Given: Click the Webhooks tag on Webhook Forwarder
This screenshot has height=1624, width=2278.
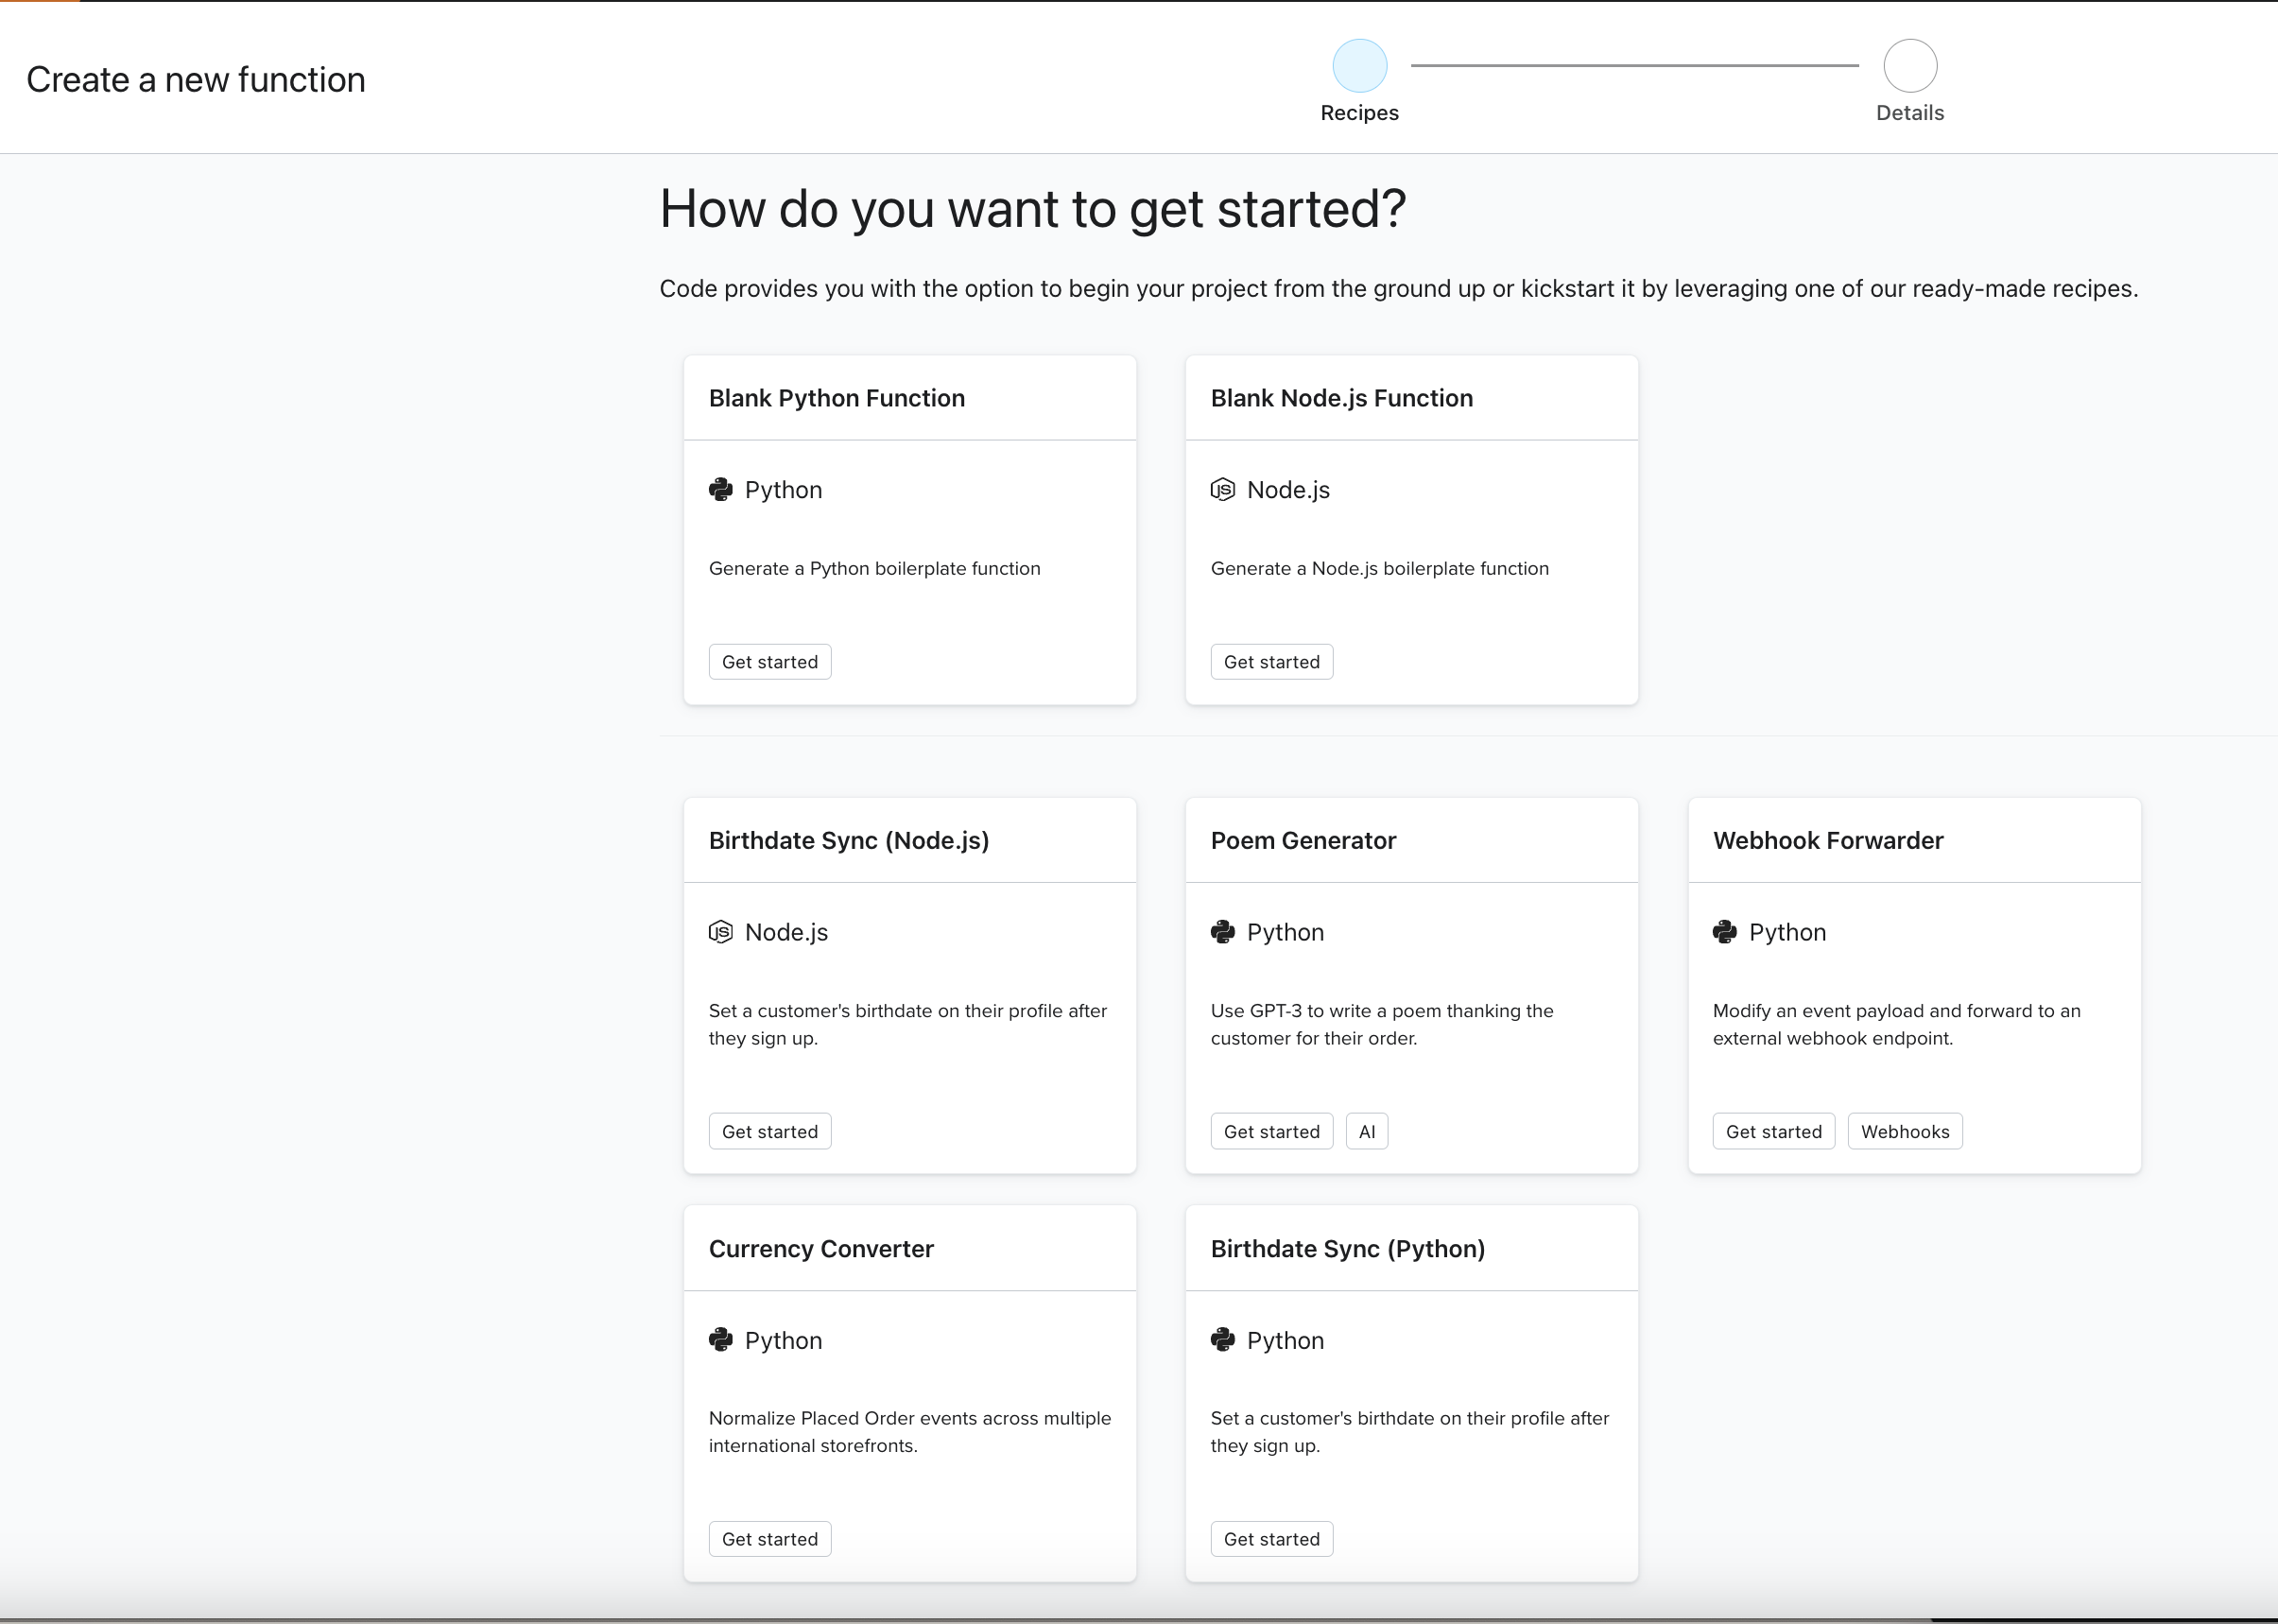Looking at the screenshot, I should (1904, 1131).
